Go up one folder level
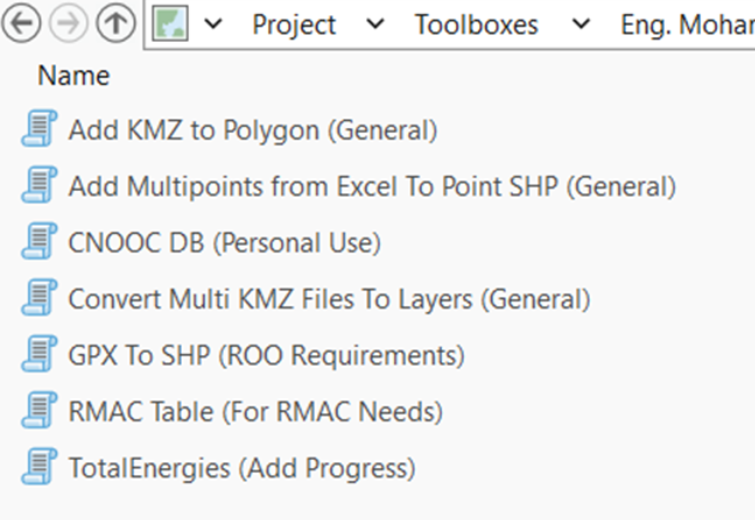This screenshot has width=755, height=520. coord(116,25)
